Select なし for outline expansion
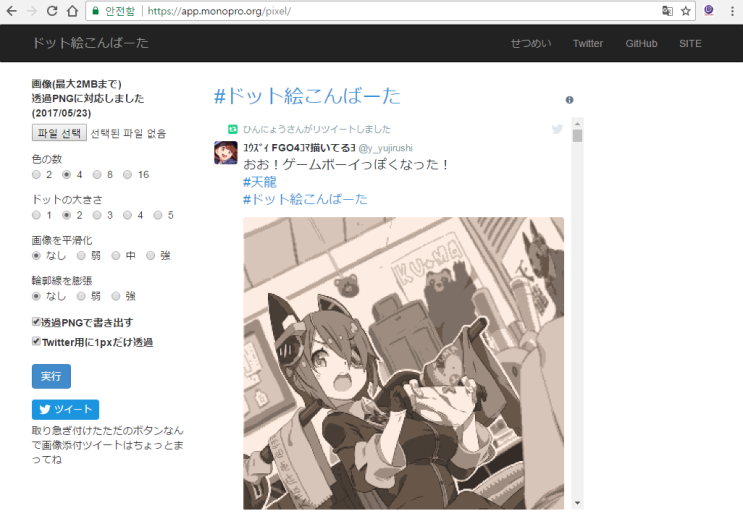 click(x=36, y=296)
